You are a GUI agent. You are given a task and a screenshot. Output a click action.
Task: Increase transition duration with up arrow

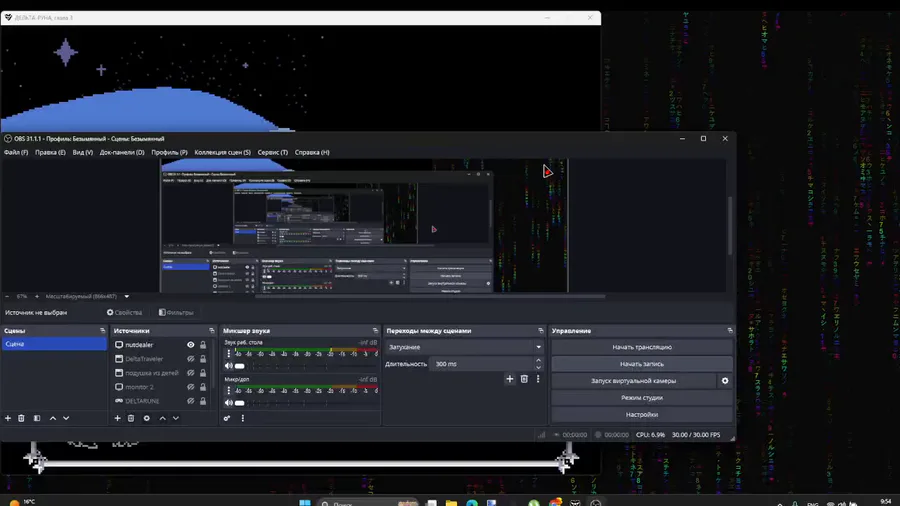click(538, 360)
